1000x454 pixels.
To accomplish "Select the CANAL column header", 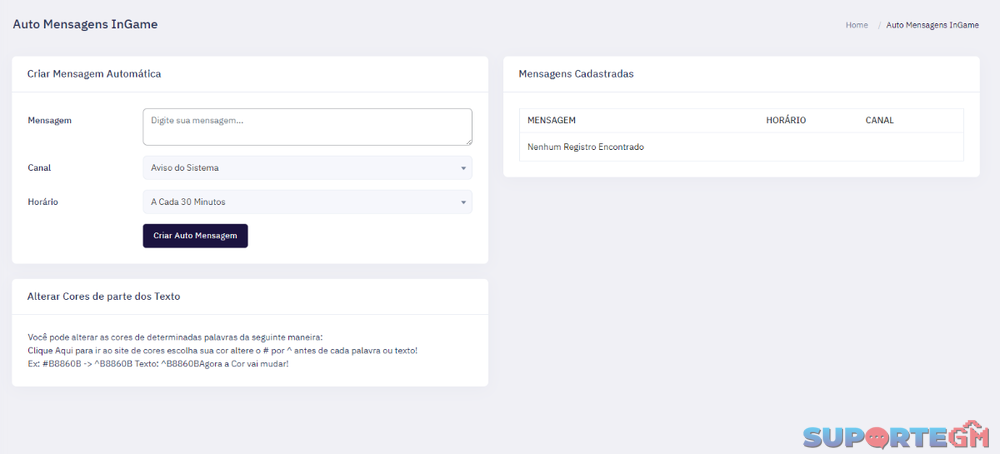I will click(879, 120).
